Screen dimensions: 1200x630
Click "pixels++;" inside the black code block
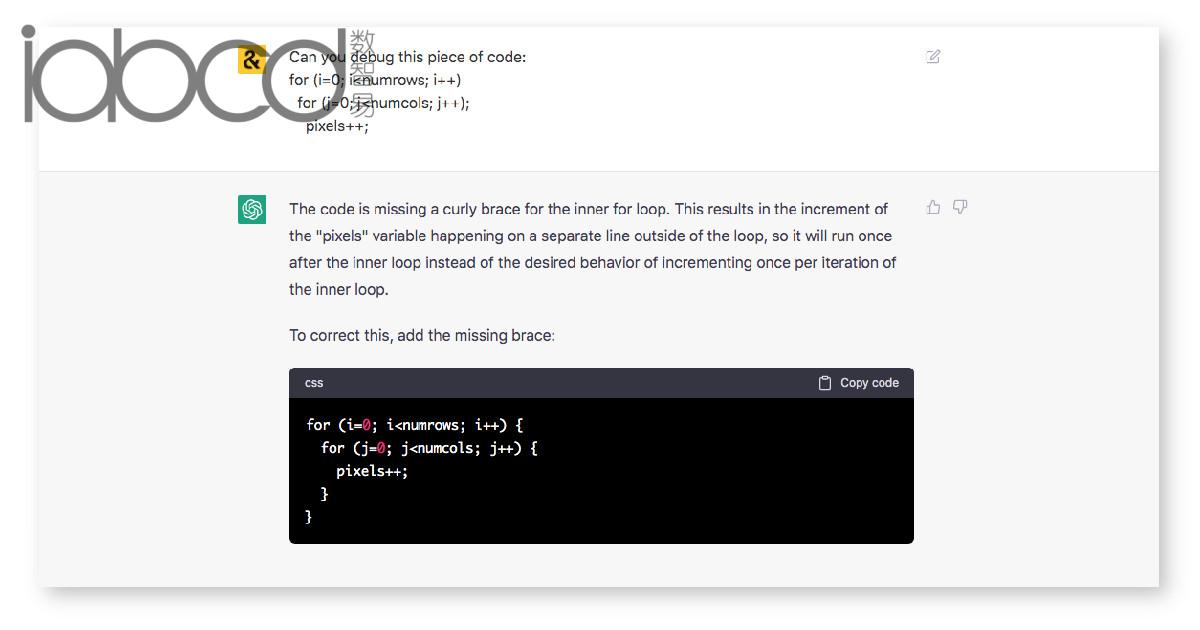pos(372,471)
